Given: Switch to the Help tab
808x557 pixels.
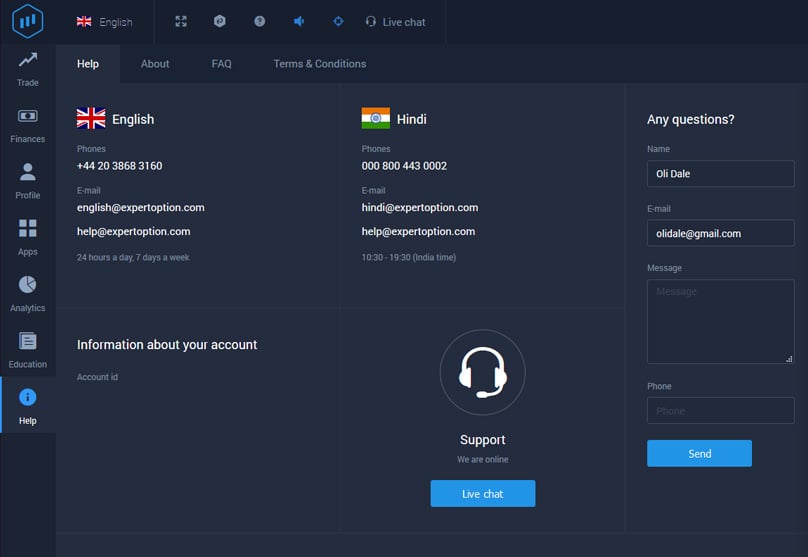Looking at the screenshot, I should coord(88,64).
